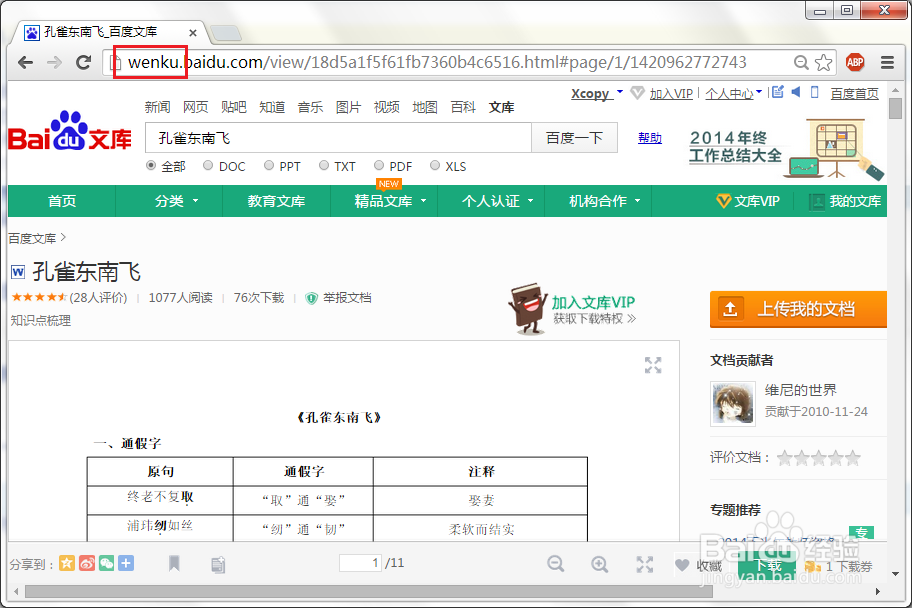Click the zoom magnifier in address bar
The width and height of the screenshot is (912, 608).
(801, 62)
